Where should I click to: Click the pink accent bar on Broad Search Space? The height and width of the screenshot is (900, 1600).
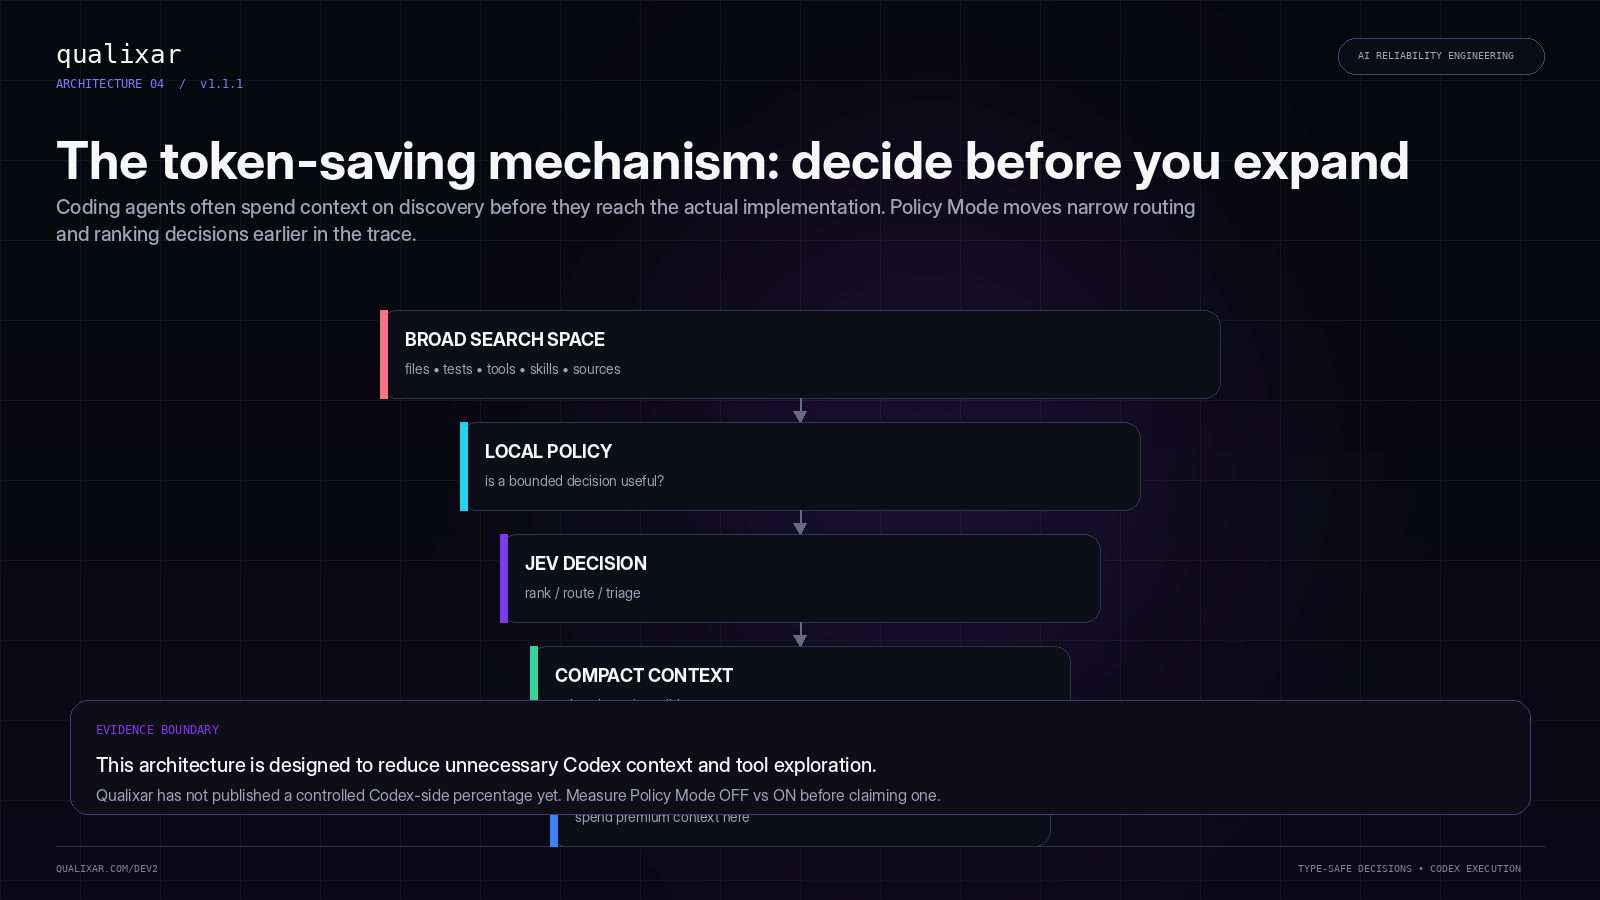pyautogui.click(x=384, y=354)
